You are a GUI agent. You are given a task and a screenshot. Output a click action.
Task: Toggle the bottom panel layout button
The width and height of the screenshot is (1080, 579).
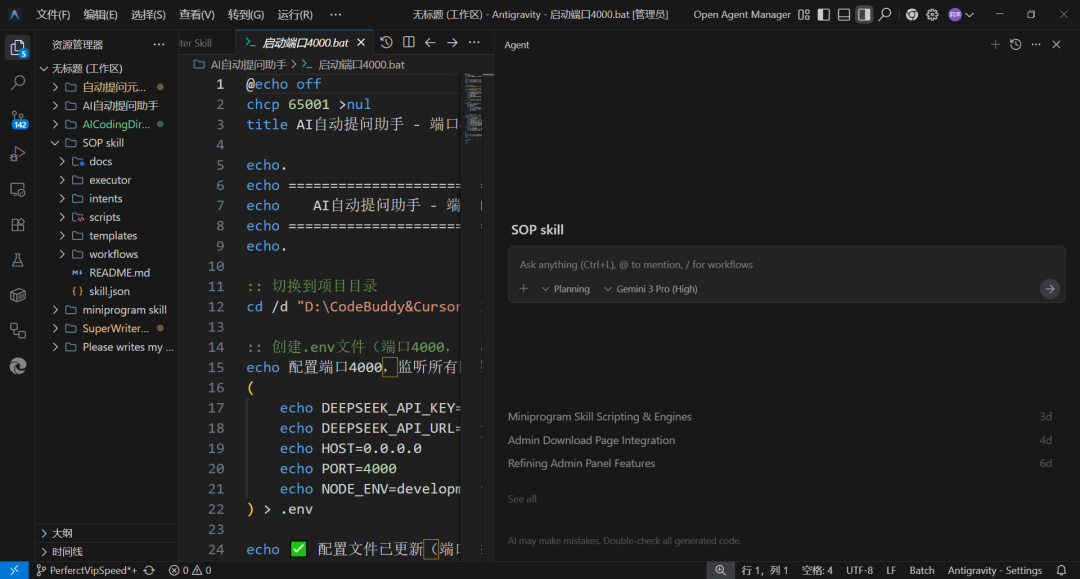844,15
